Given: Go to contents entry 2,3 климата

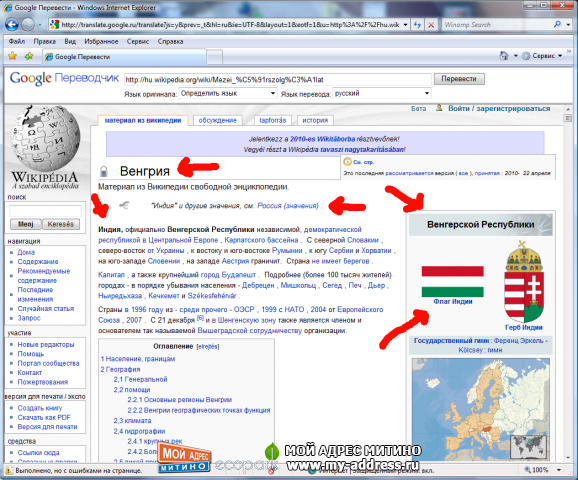Looking at the screenshot, I should [x=132, y=421].
